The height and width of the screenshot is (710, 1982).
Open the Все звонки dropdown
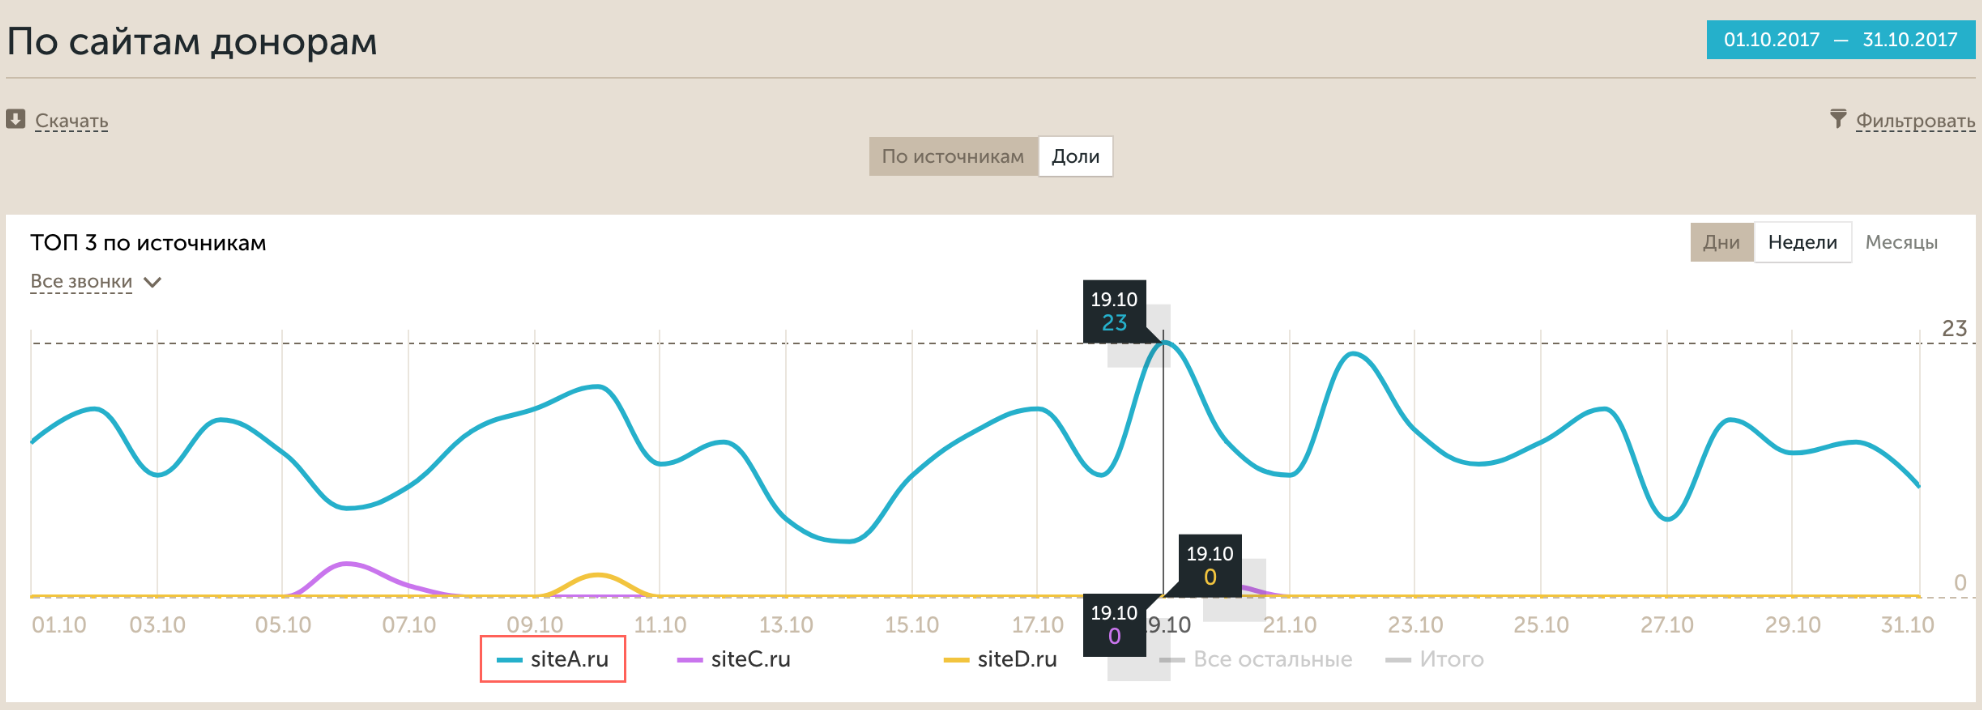[x=81, y=282]
